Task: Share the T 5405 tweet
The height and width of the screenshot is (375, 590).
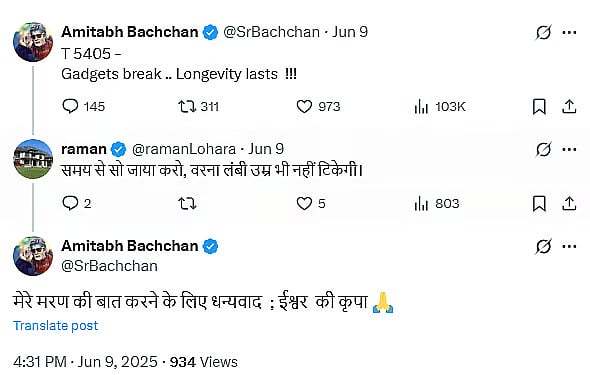Action: tap(569, 106)
